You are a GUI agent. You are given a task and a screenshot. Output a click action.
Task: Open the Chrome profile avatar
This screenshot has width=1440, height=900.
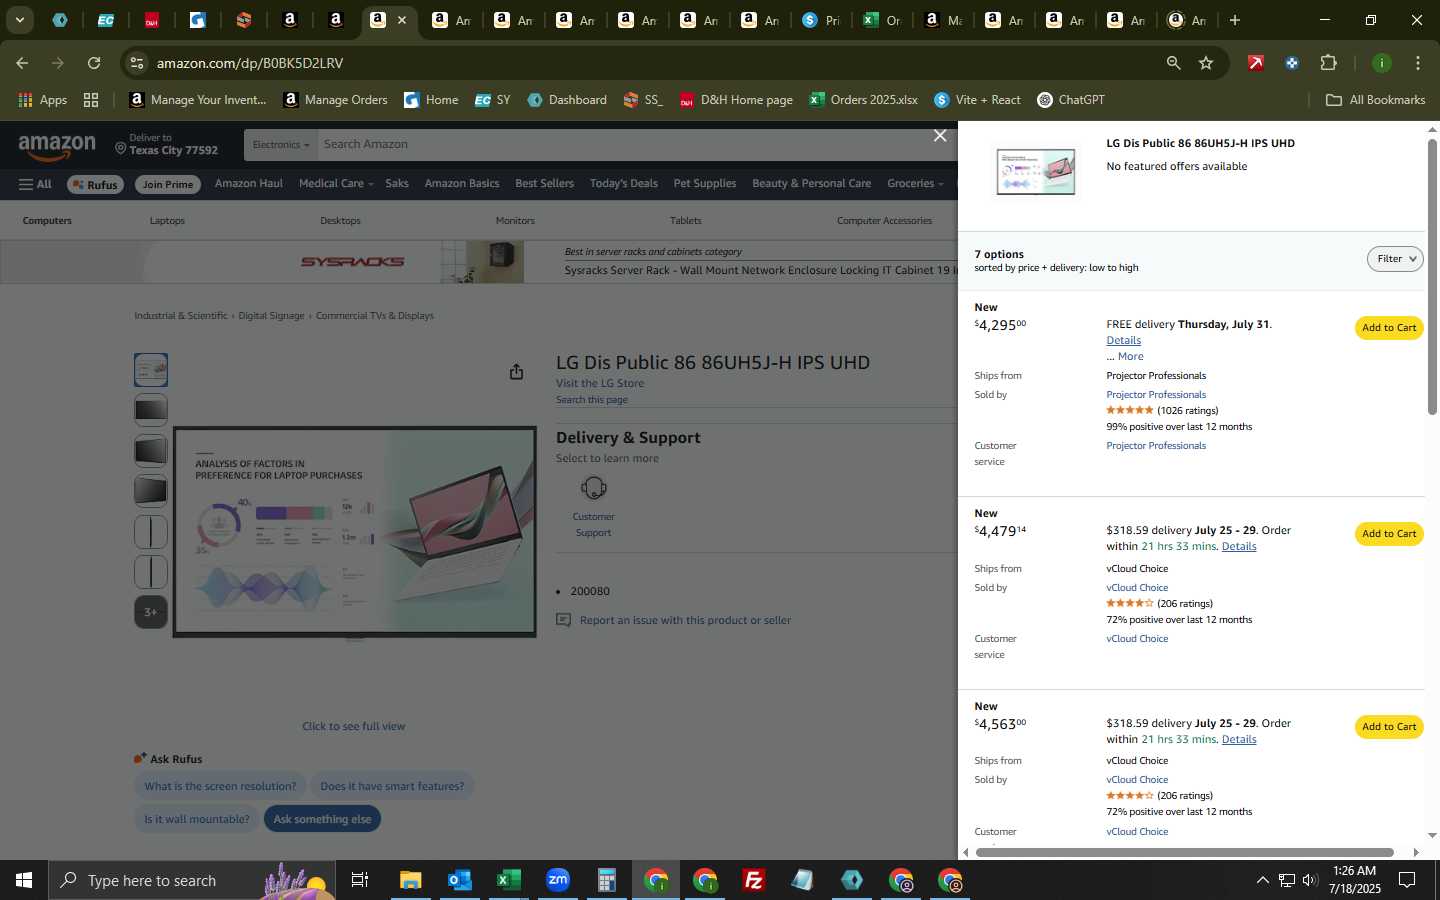coord(1381,63)
